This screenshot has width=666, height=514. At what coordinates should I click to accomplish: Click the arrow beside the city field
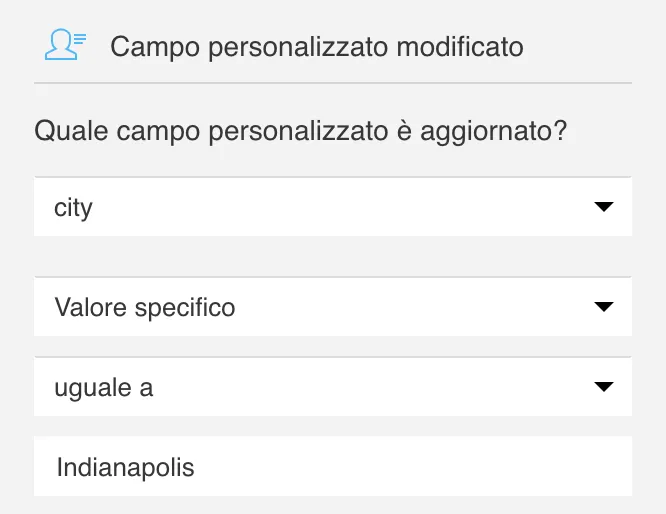604,207
